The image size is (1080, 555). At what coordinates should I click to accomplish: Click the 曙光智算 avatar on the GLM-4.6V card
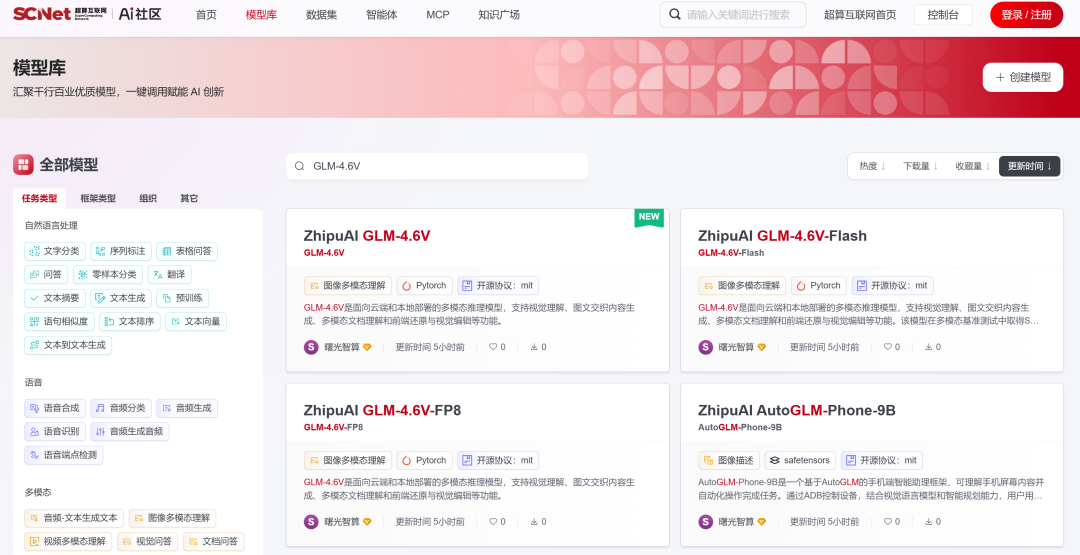(x=311, y=347)
